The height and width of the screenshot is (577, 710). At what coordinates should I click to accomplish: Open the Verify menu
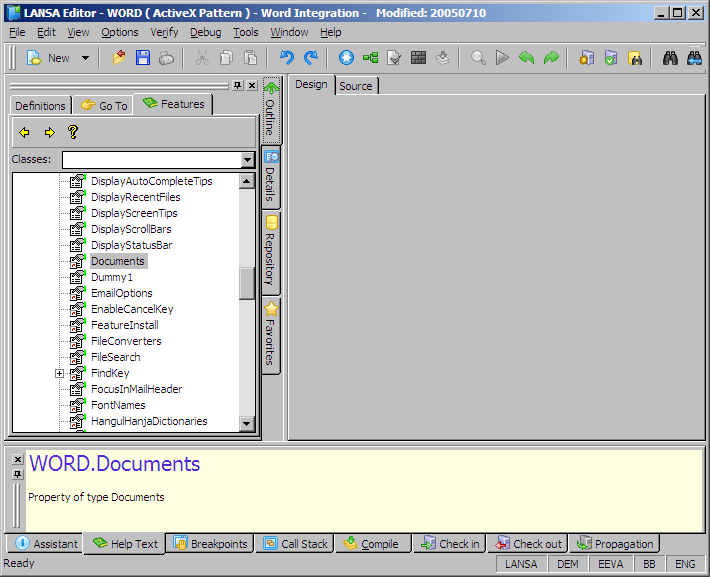coord(164,32)
